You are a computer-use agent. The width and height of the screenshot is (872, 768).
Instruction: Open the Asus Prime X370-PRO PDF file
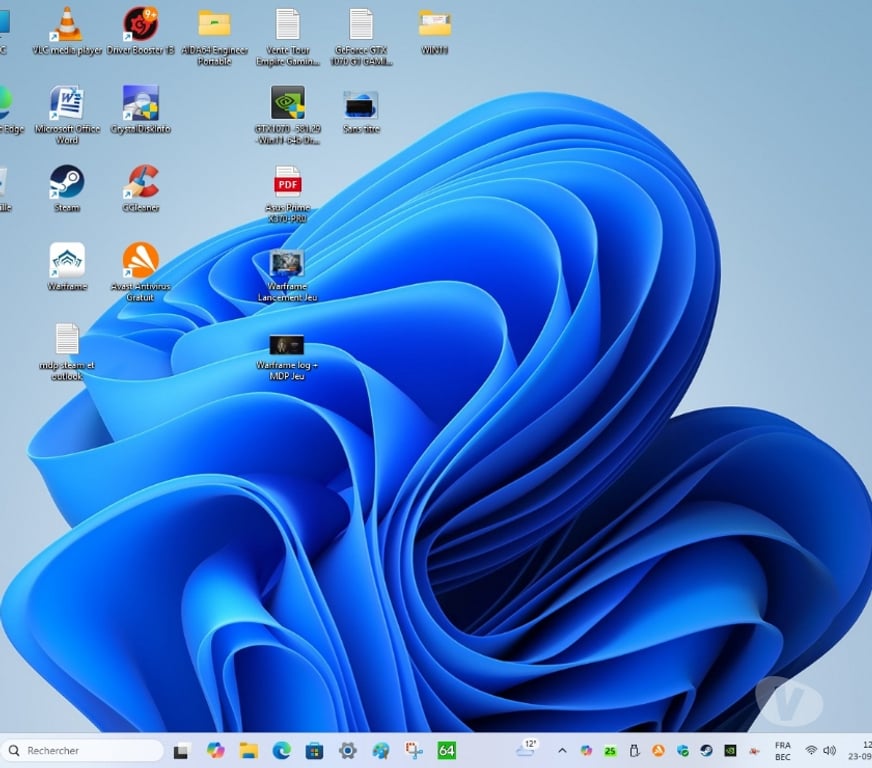pos(288,182)
